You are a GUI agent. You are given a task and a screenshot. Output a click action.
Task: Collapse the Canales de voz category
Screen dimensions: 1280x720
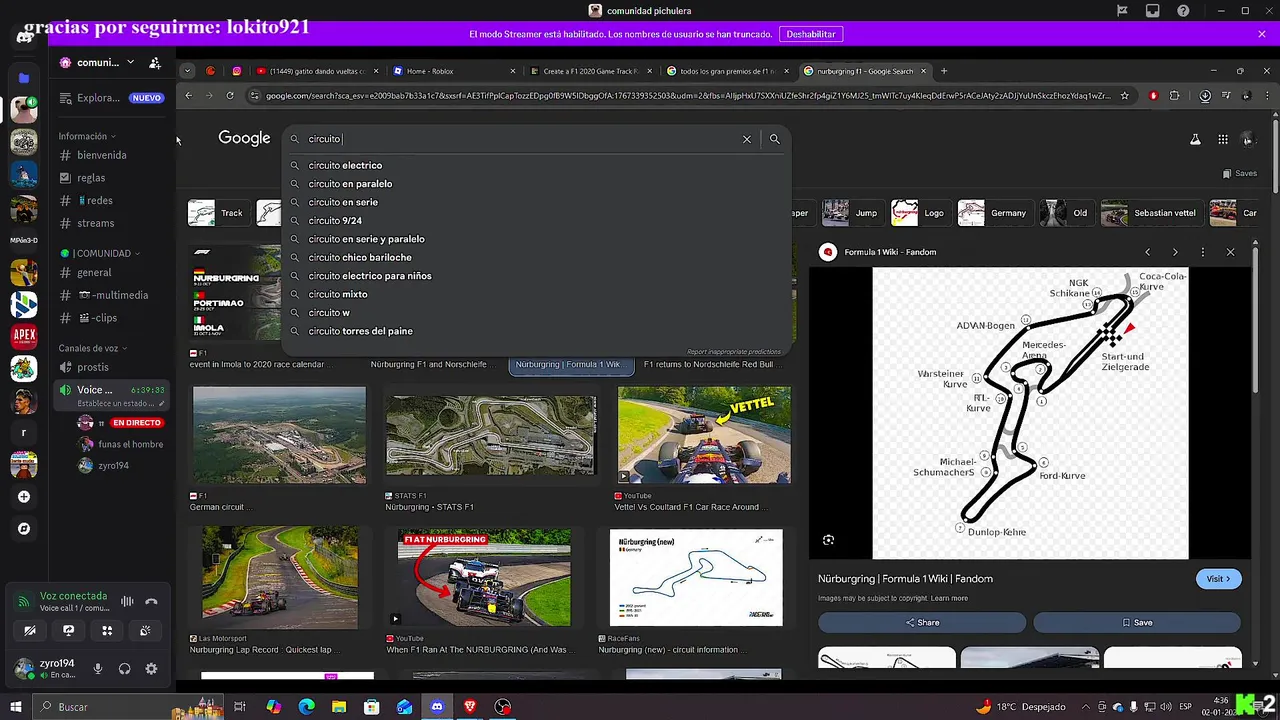(x=93, y=348)
